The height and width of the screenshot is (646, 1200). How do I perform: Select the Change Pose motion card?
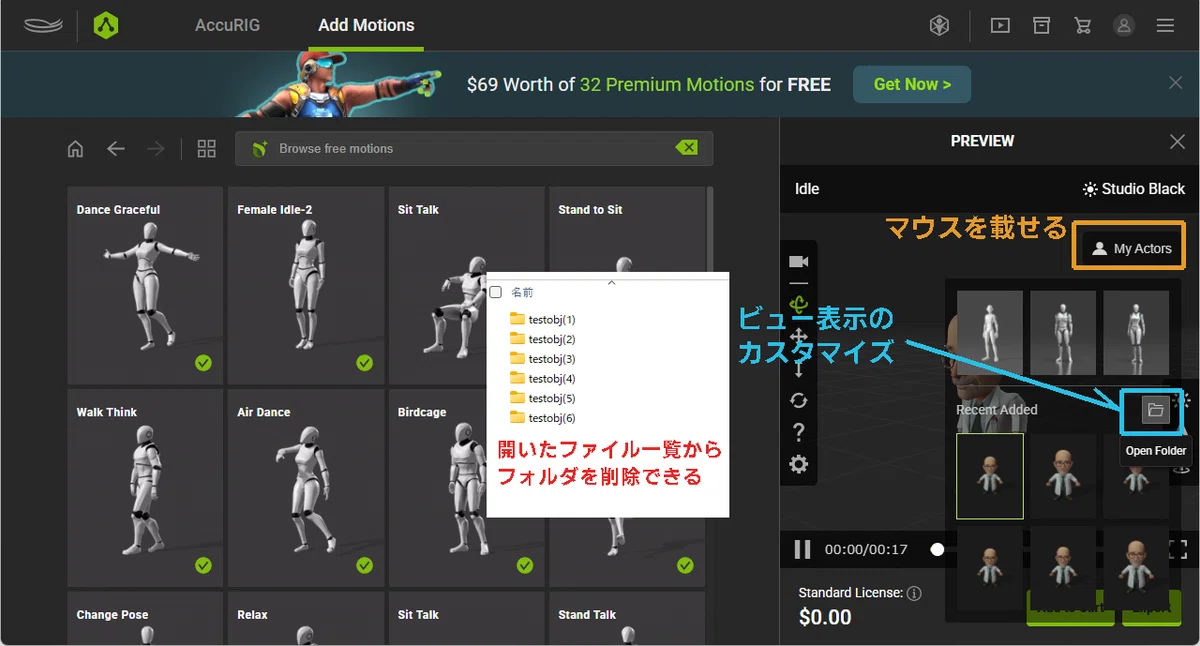click(x=145, y=619)
